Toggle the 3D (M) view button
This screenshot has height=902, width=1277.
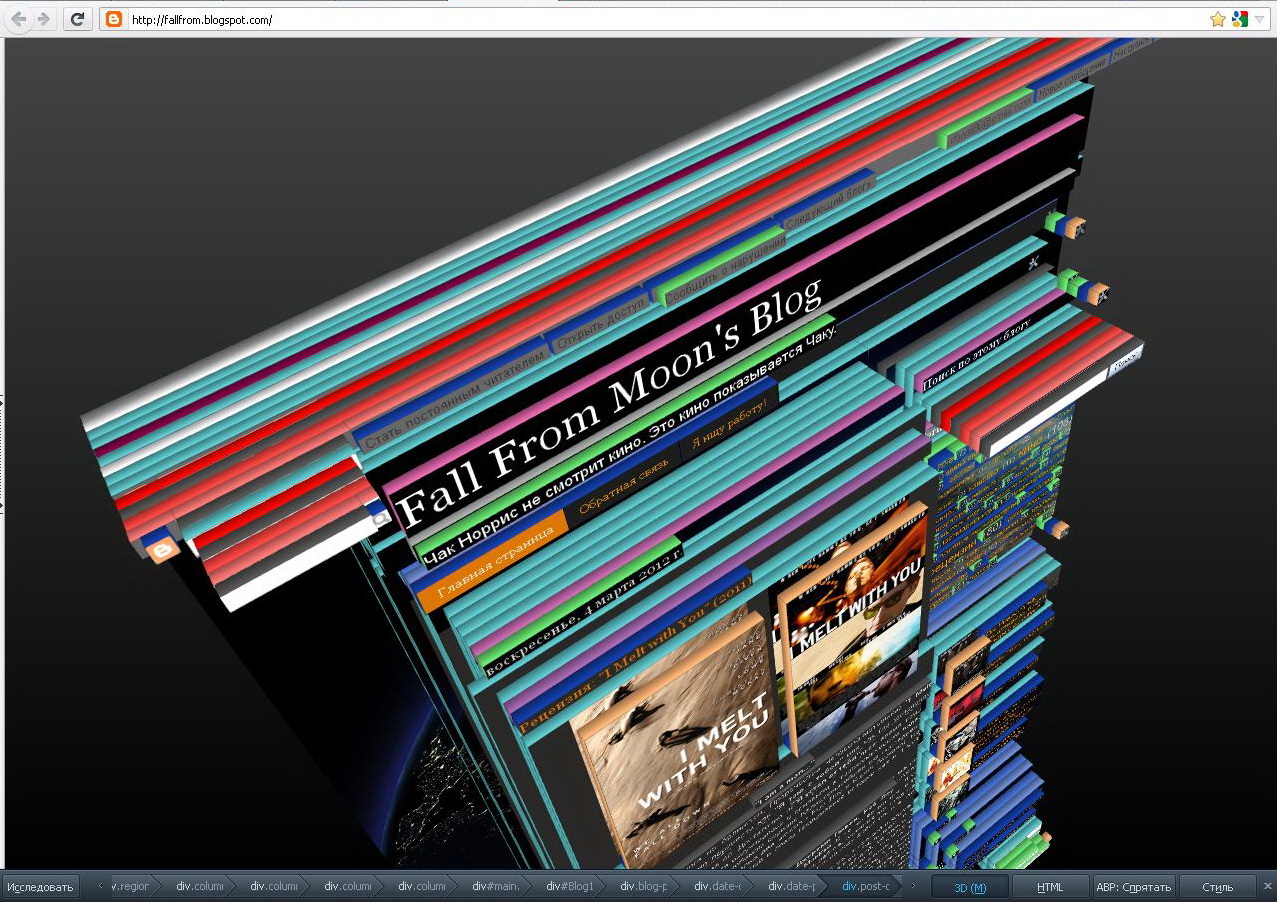[970, 887]
